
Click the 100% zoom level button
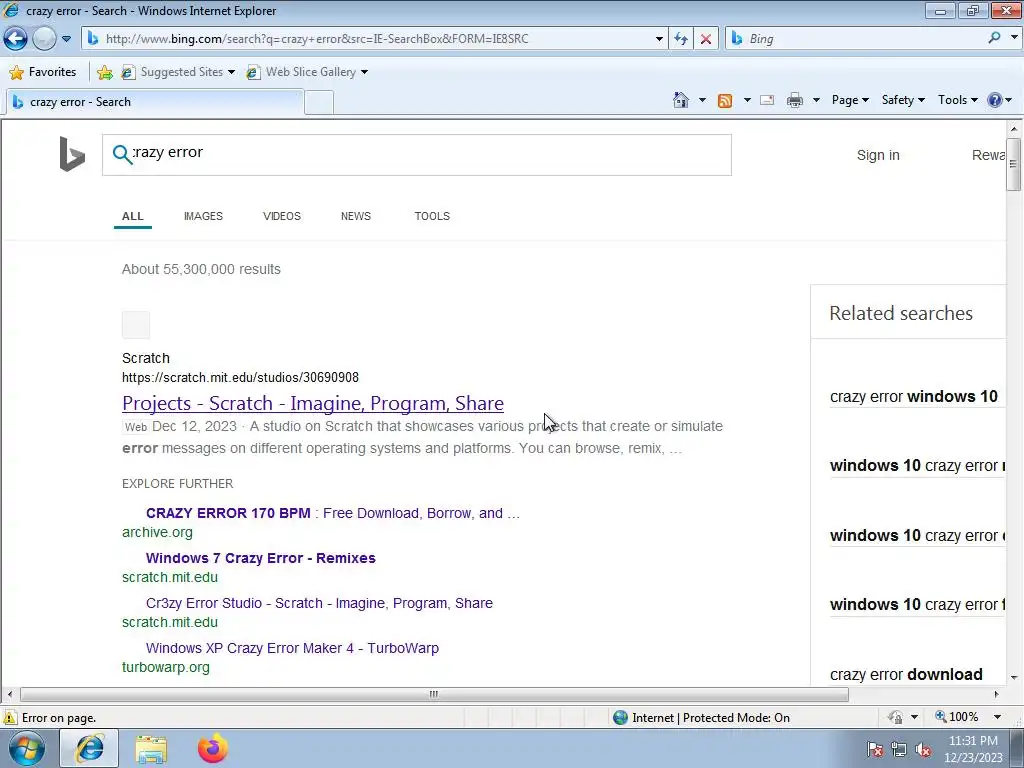[957, 717]
